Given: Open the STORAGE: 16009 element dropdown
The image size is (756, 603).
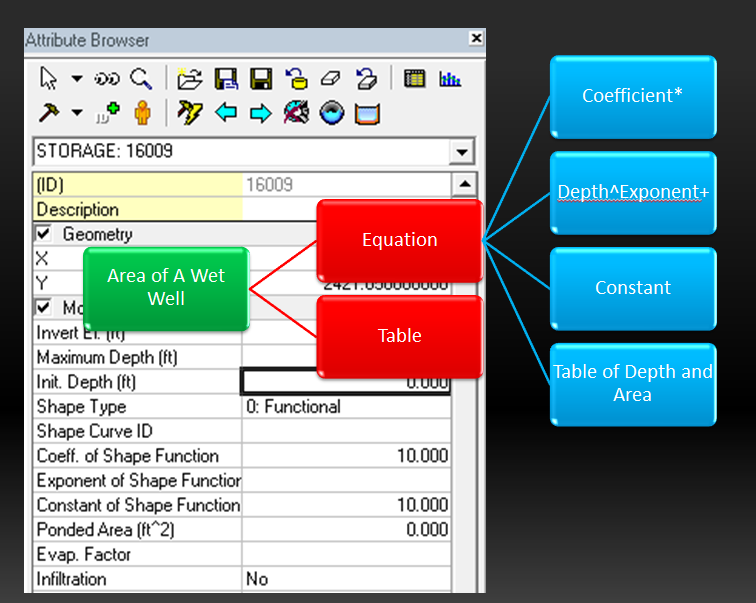Looking at the screenshot, I should pos(462,152).
